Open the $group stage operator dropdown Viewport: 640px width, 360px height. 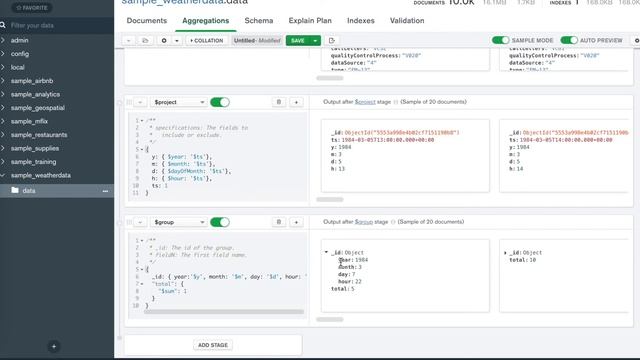coord(178,222)
